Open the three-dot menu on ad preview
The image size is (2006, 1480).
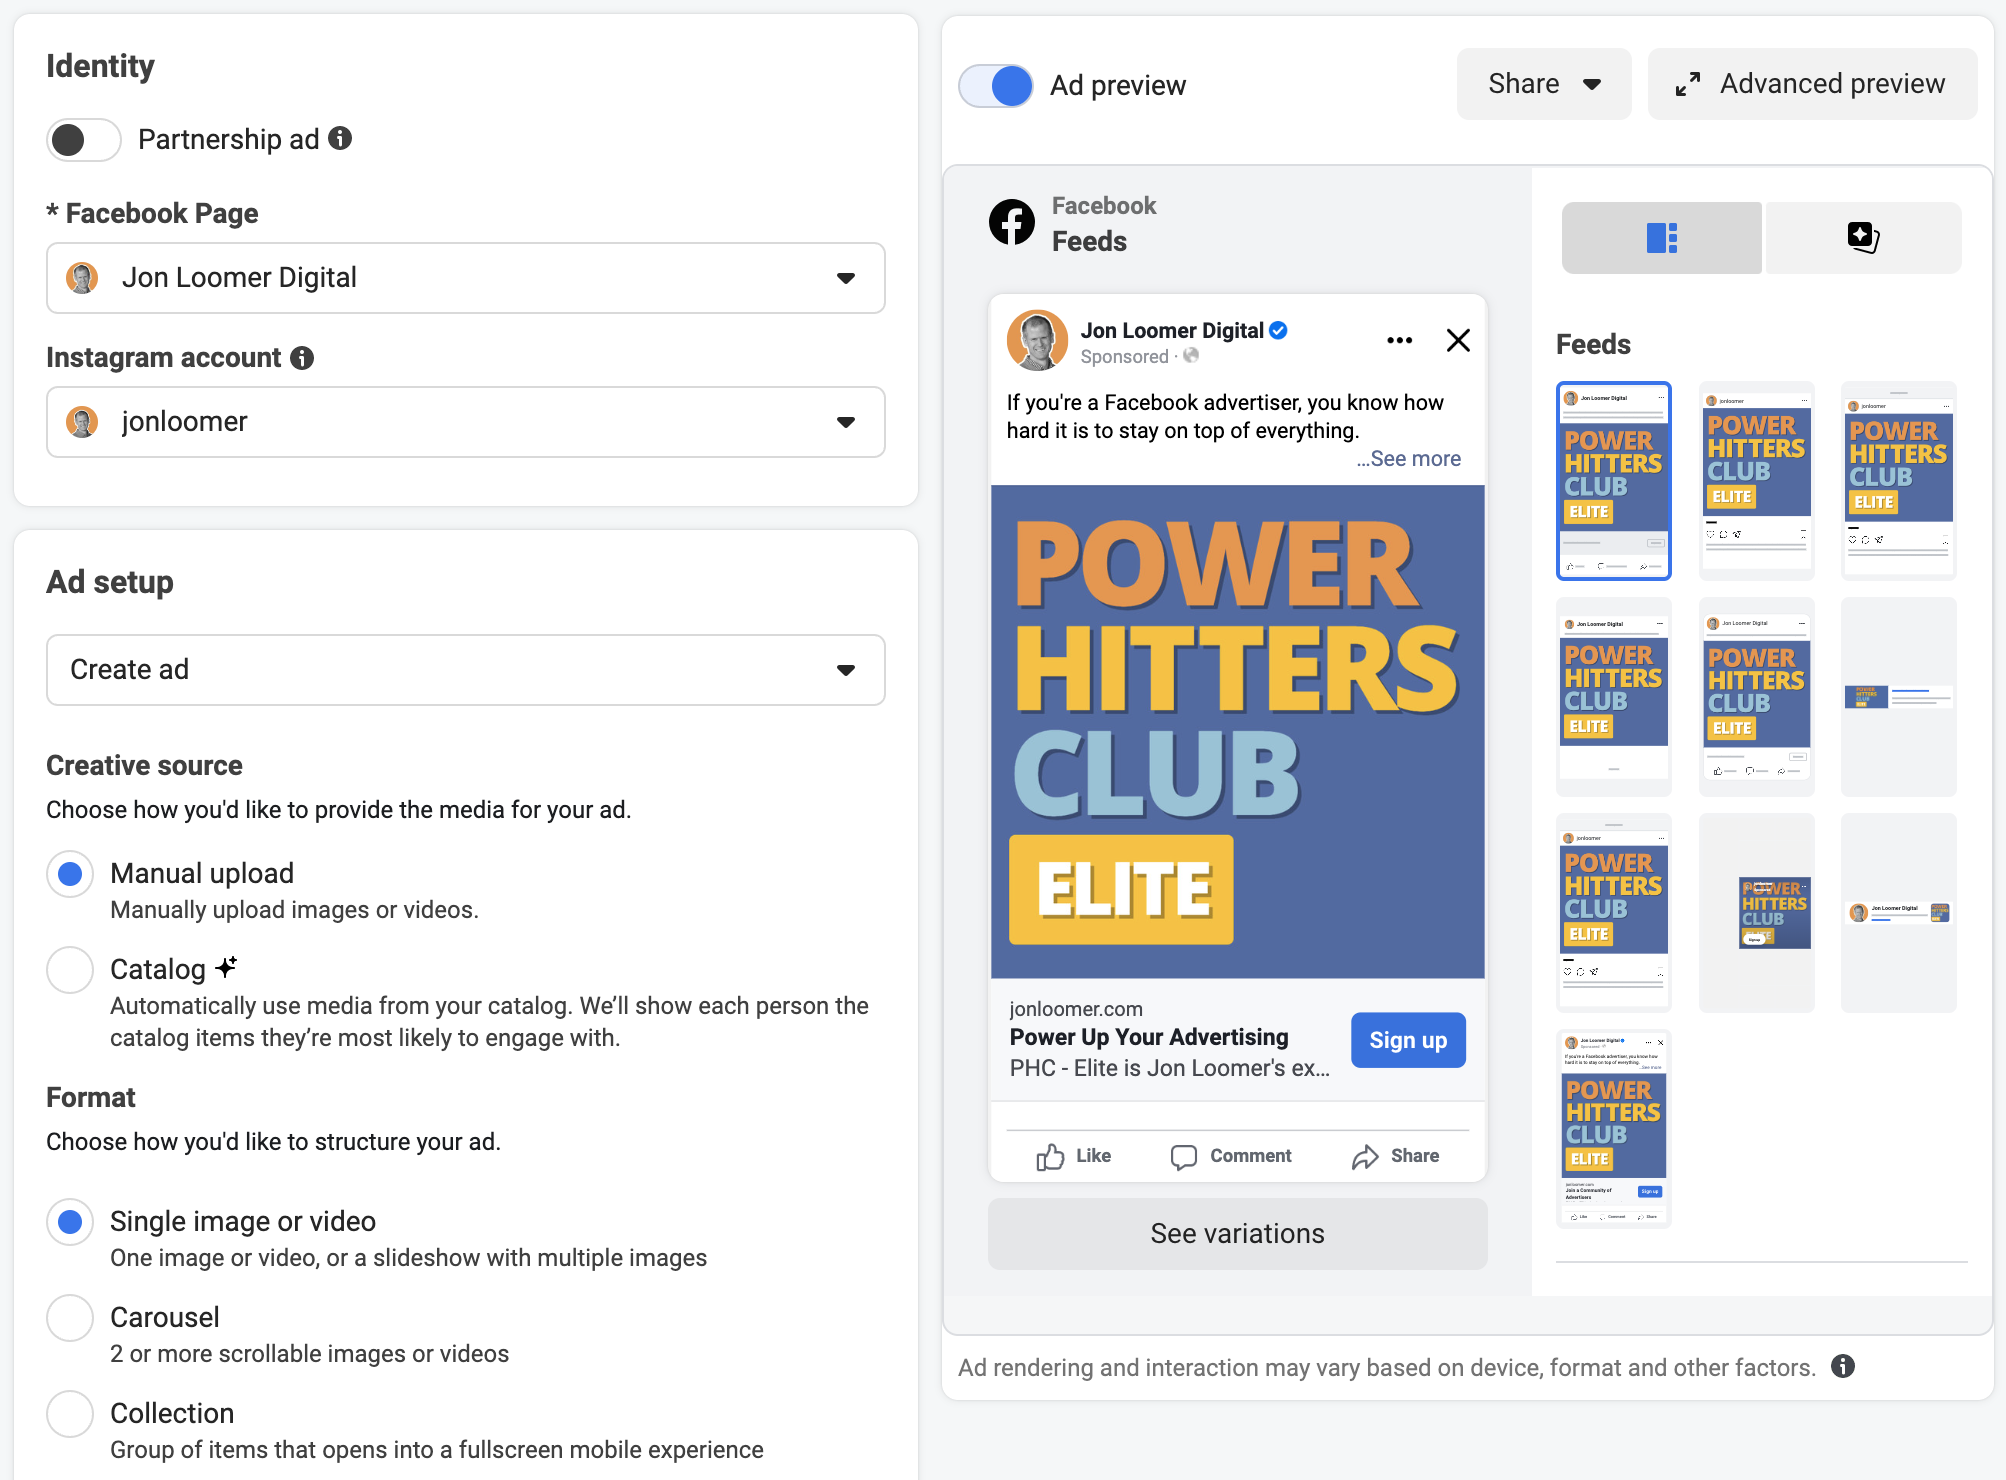1400,341
